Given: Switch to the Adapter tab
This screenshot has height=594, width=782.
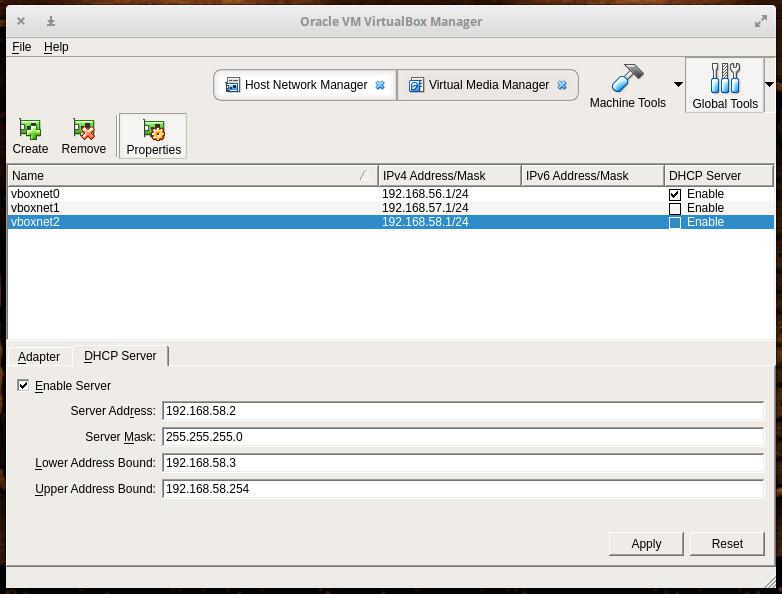Looking at the screenshot, I should coord(39,357).
